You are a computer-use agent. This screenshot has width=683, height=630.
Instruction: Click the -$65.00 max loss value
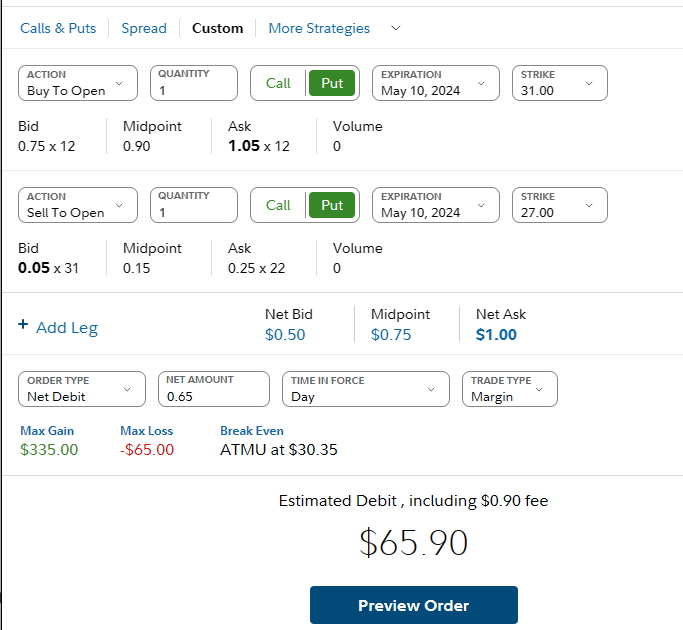click(147, 450)
